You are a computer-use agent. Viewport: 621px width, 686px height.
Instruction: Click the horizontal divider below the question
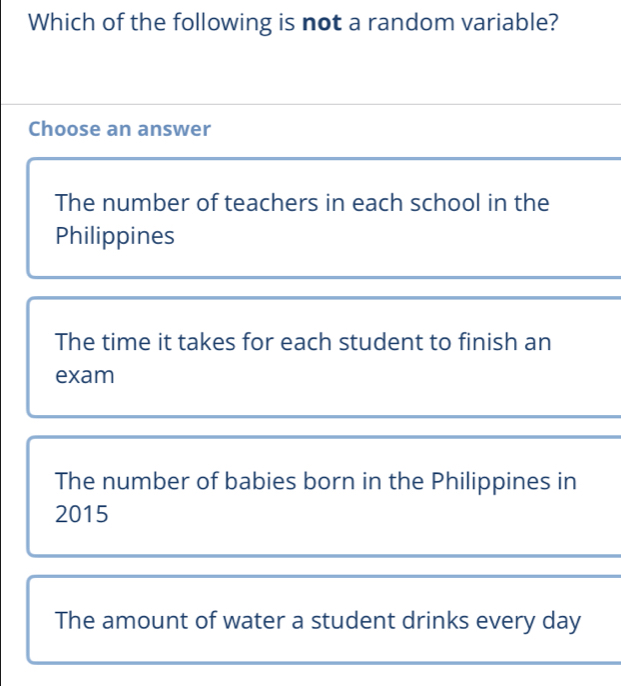tap(310, 105)
